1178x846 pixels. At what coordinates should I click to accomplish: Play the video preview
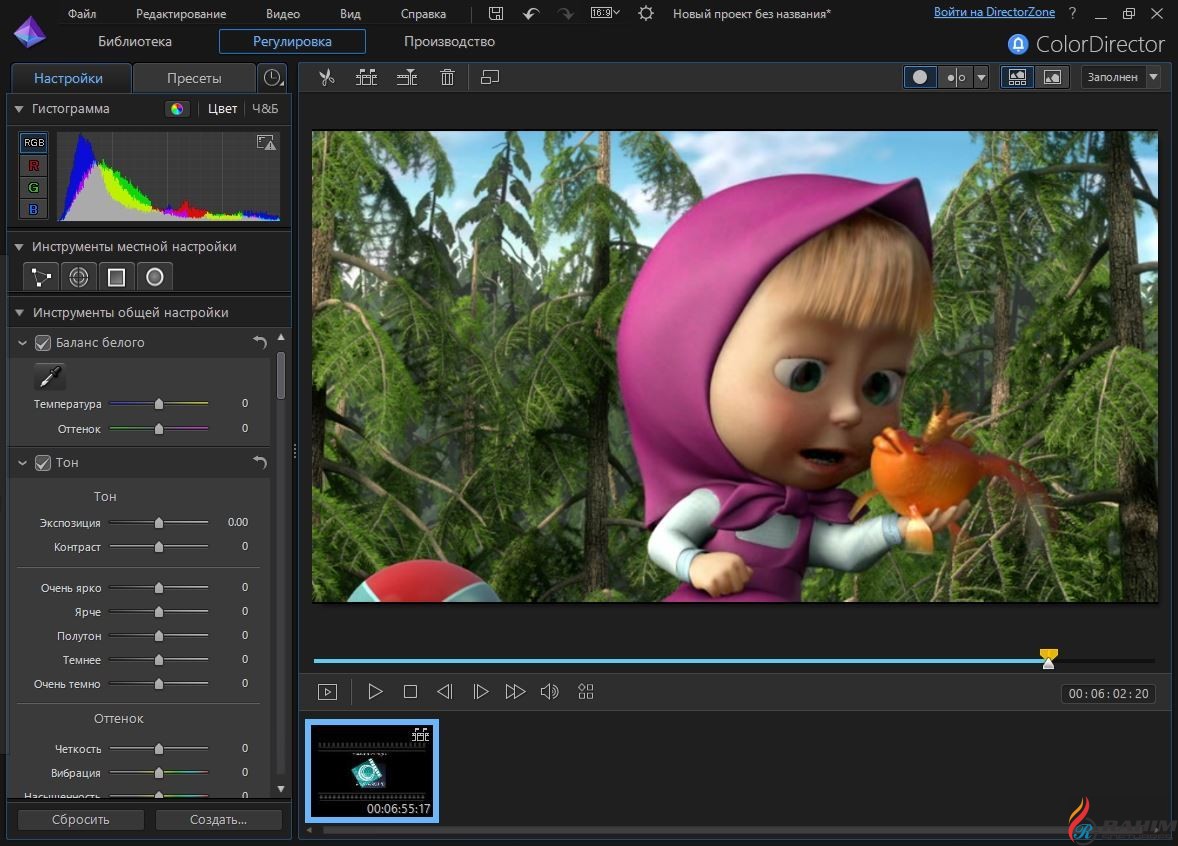click(375, 691)
